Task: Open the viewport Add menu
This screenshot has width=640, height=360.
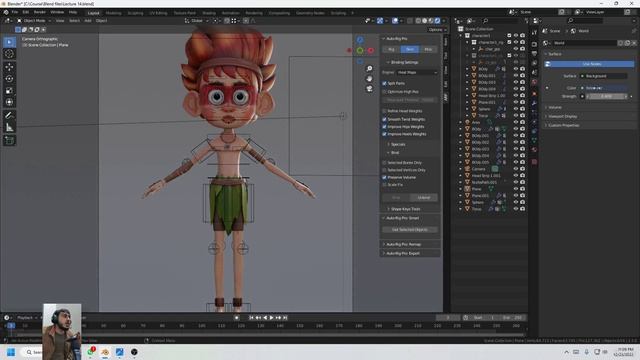Action: point(88,20)
